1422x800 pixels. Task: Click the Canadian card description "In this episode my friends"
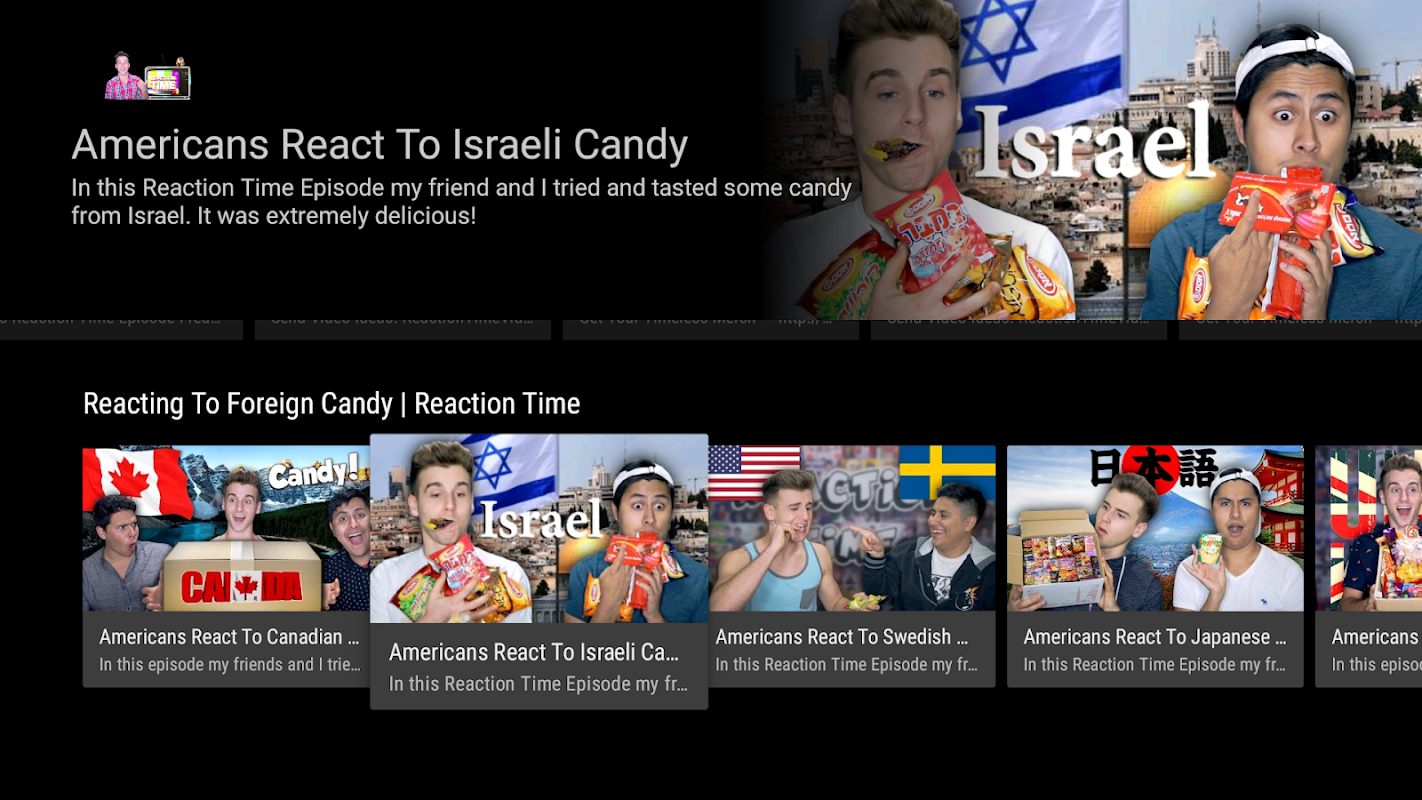(230, 665)
